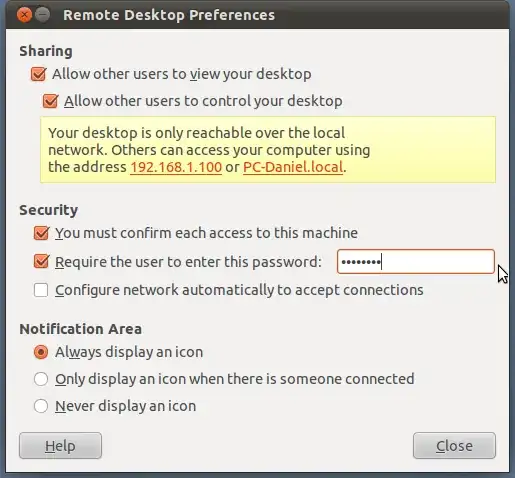Viewport: 515px width, 478px height.
Task: Click the Security section heading
Action: coord(49,210)
